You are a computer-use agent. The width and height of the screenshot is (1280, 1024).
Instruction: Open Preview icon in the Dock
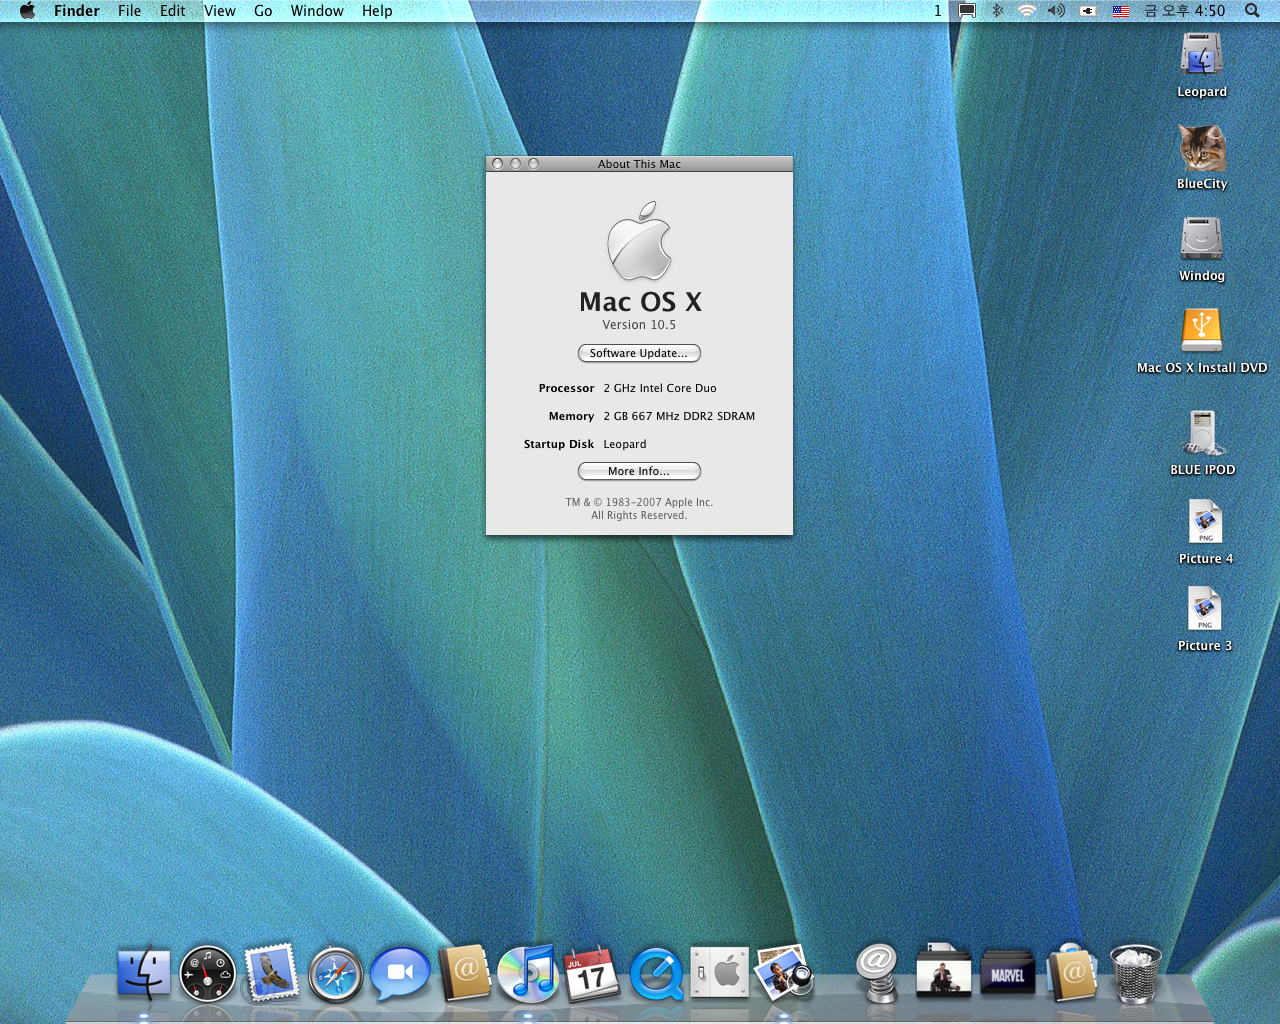tap(784, 973)
